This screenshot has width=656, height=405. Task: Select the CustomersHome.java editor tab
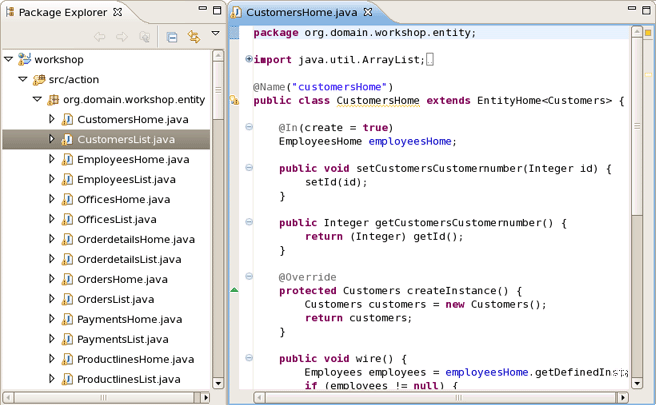[301, 12]
